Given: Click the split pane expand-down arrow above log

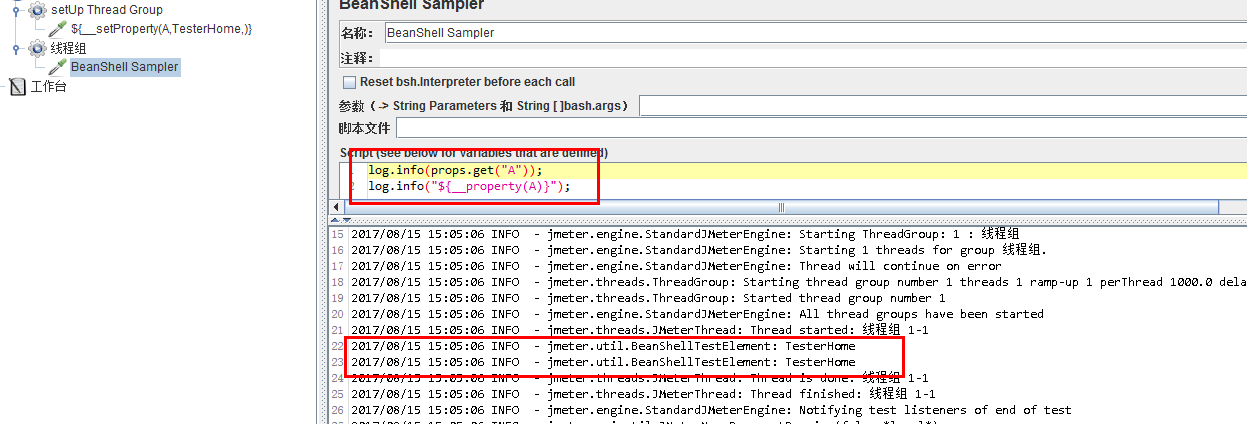Looking at the screenshot, I should [x=347, y=219].
